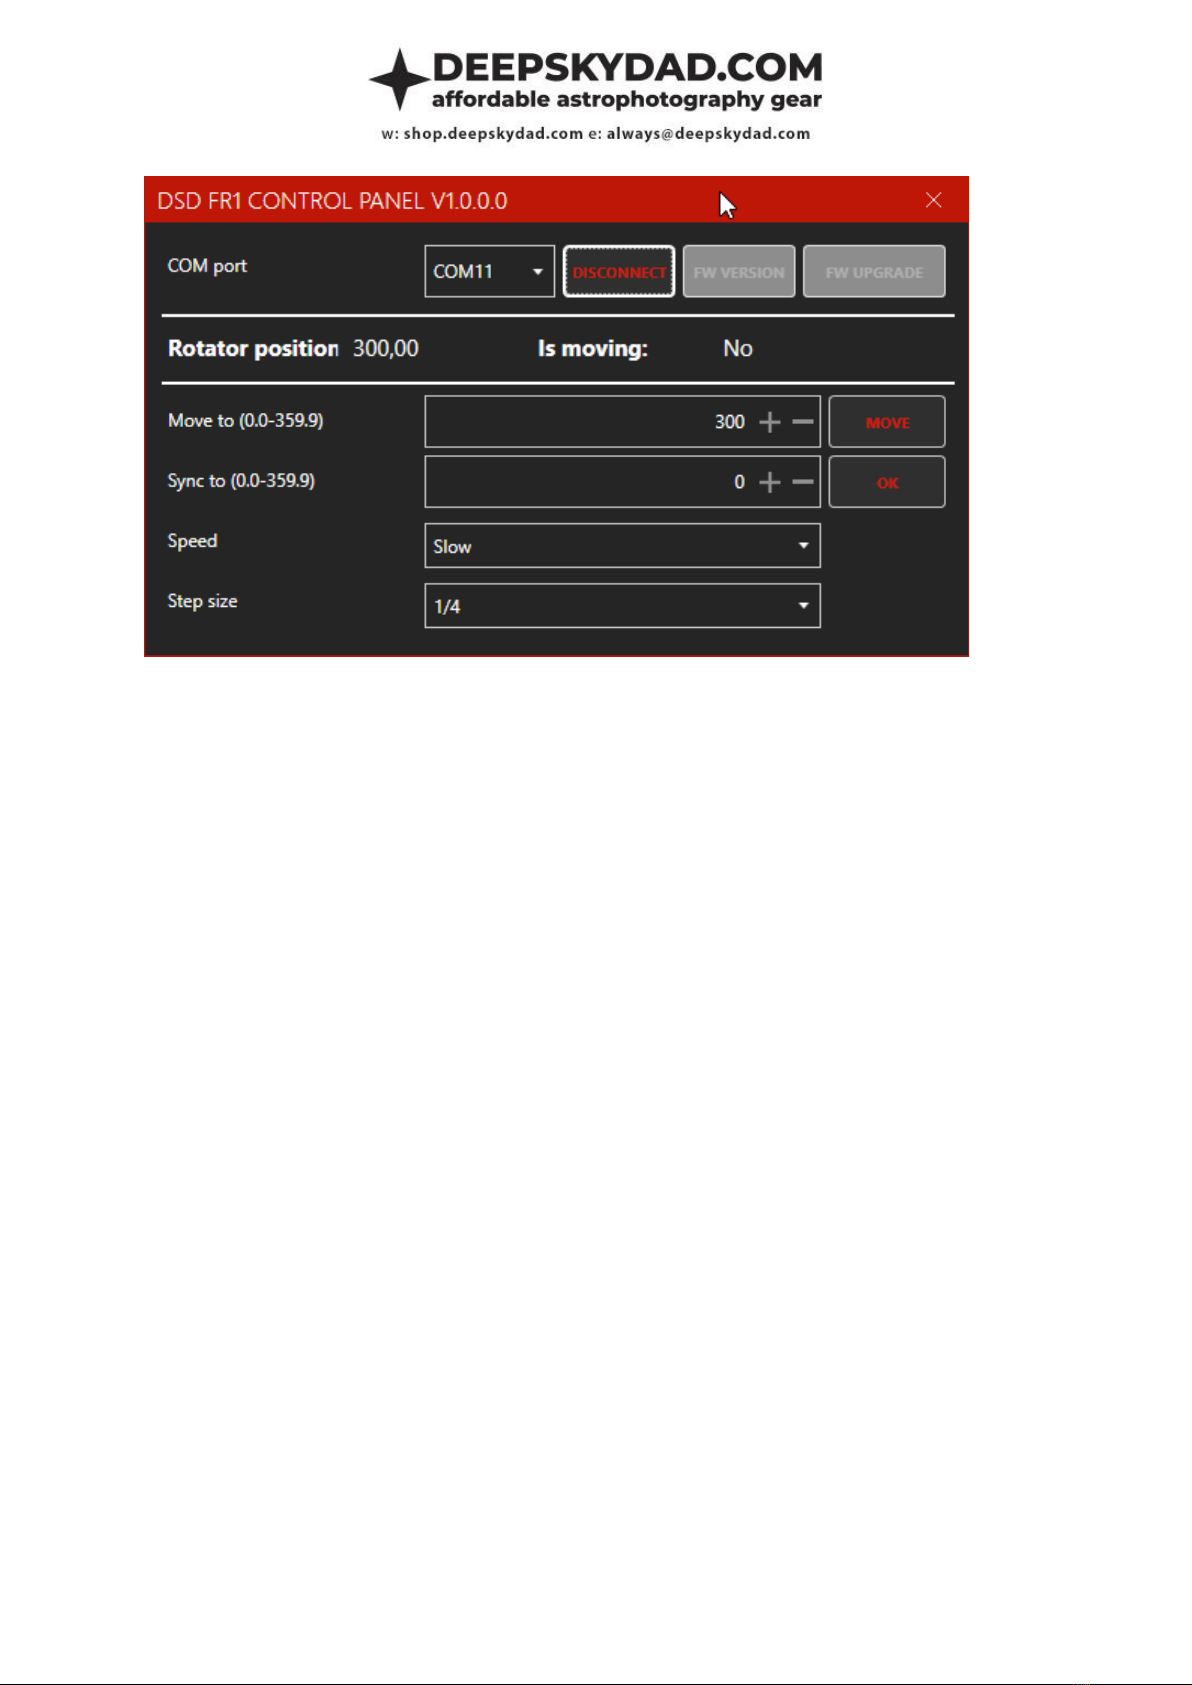Click the shop.deepskydad.com website text
Viewport: 1192px width, 1685px height.
point(493,134)
